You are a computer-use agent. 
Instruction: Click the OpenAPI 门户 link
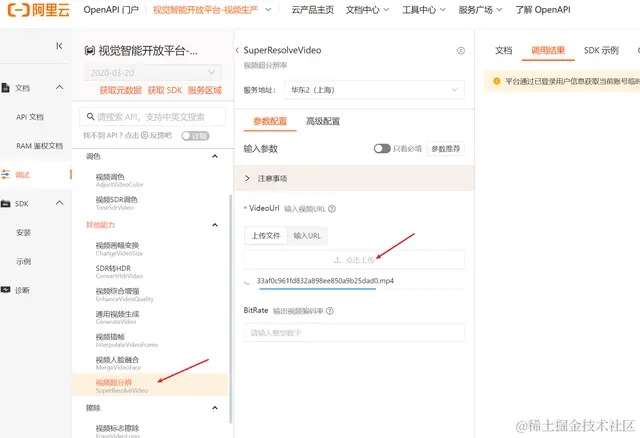(x=111, y=10)
